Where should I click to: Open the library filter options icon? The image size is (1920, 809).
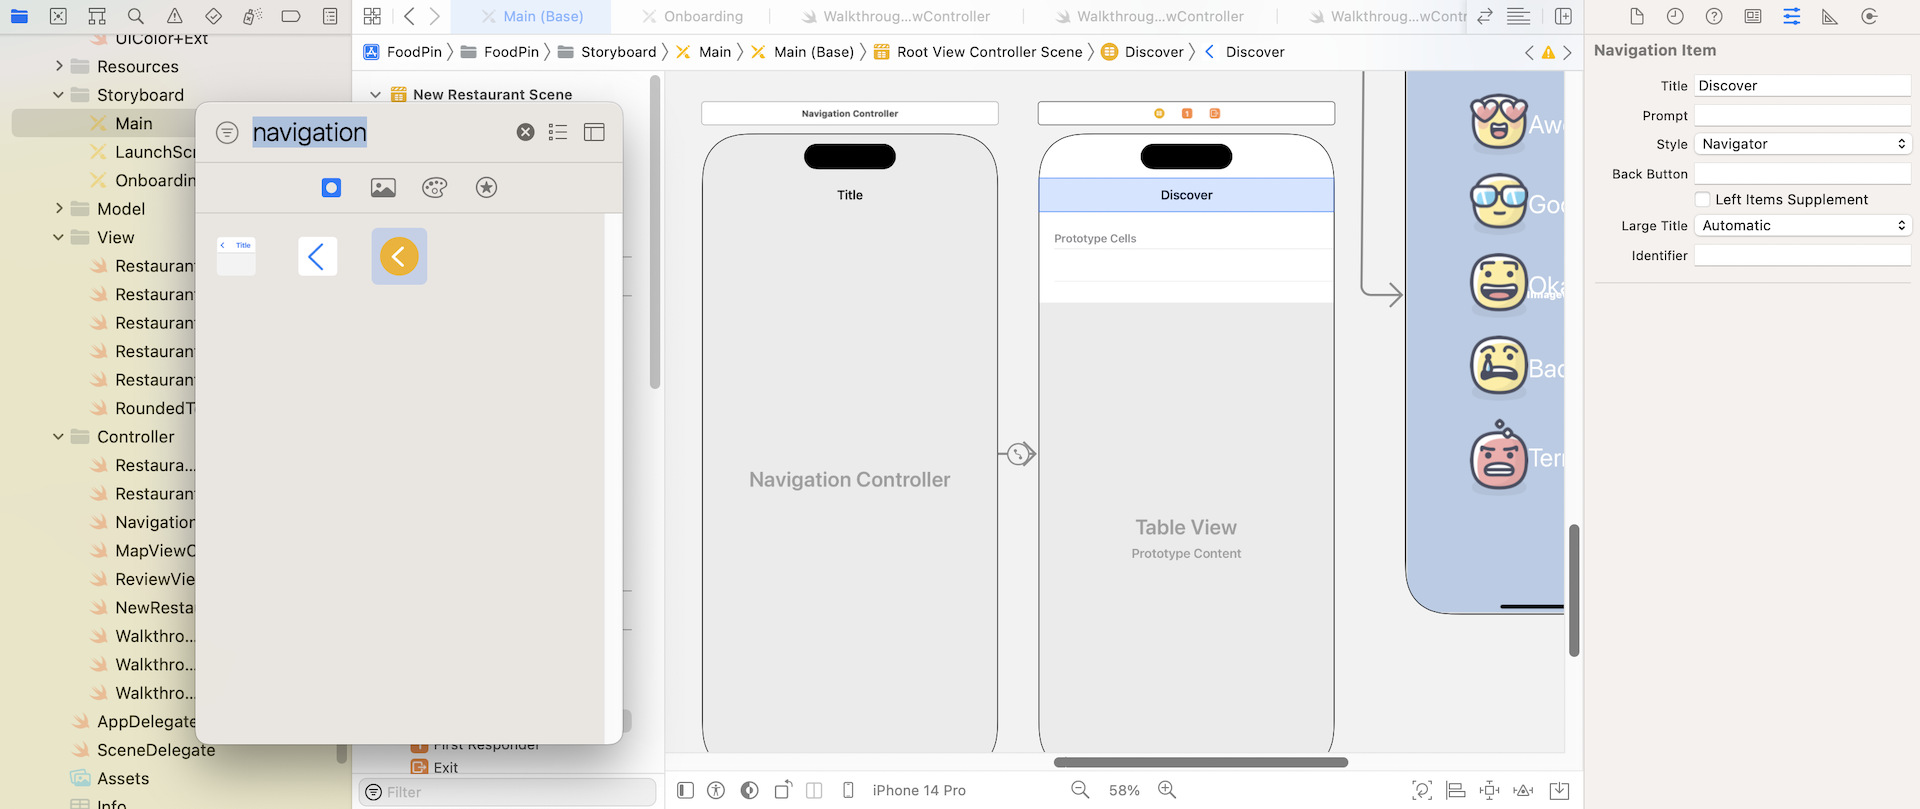coord(227,132)
